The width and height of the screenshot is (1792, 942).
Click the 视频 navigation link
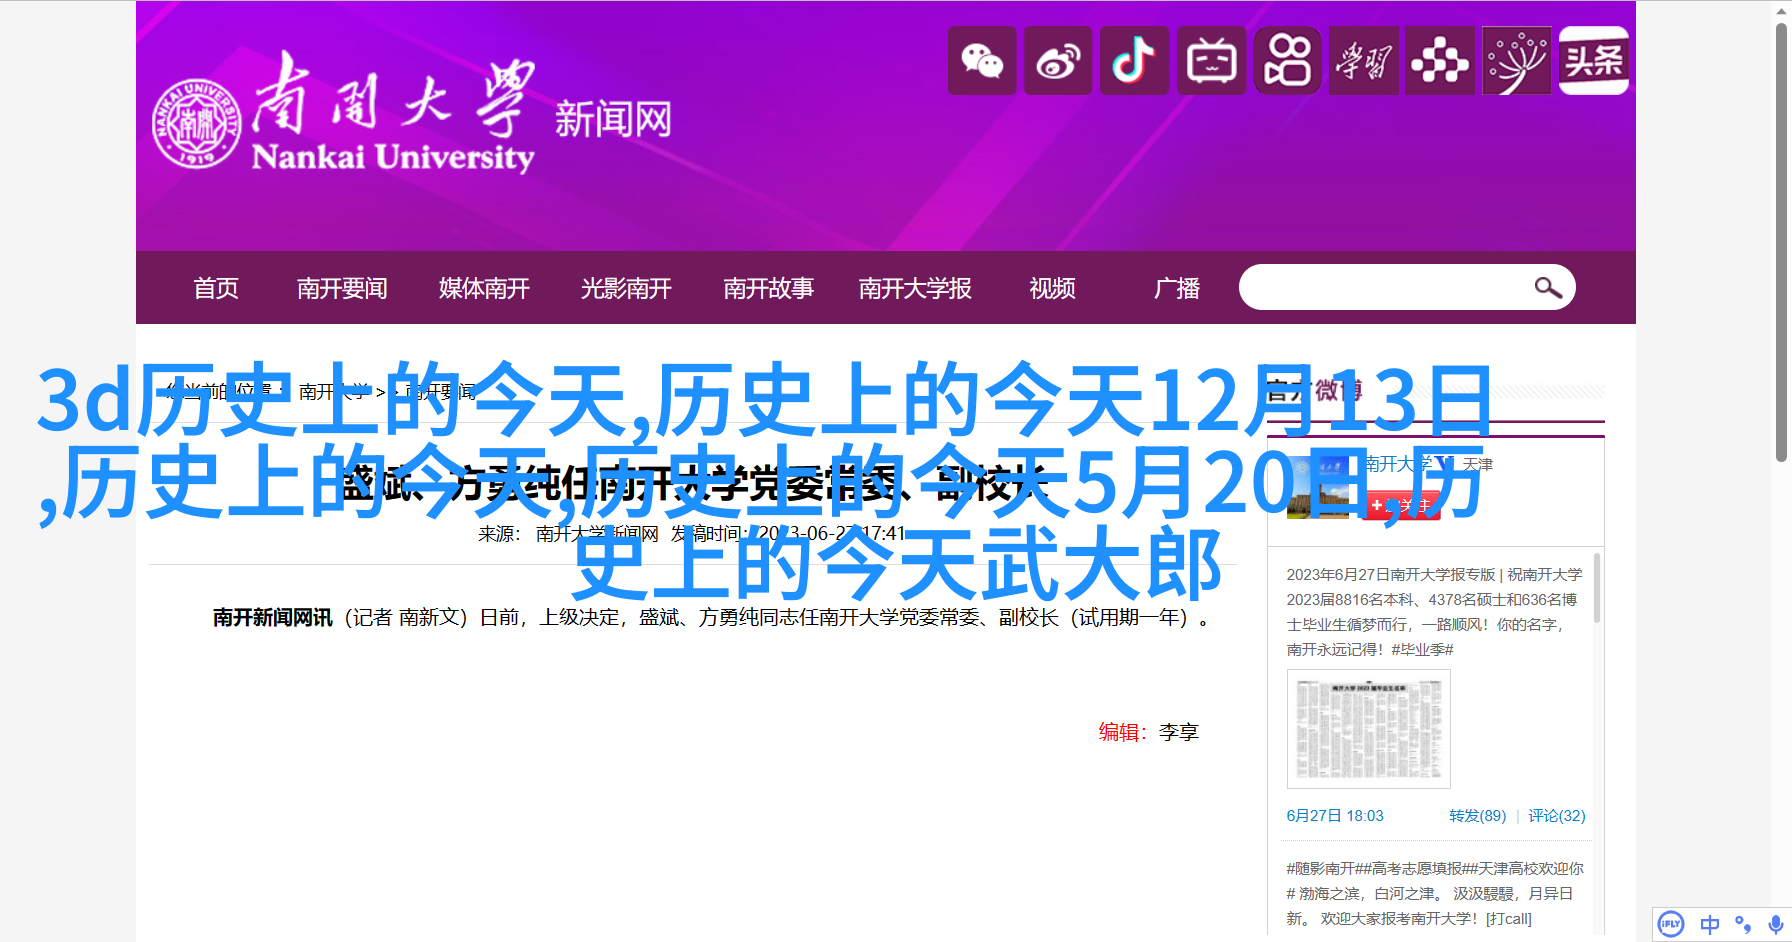(1052, 289)
